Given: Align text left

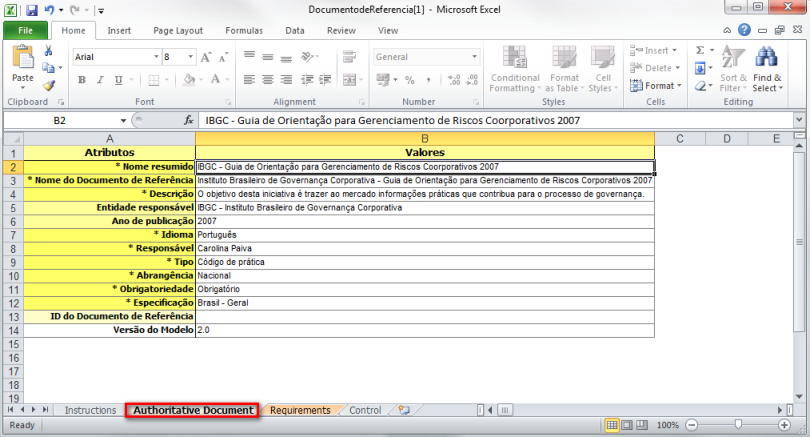Looking at the screenshot, I should [x=250, y=80].
